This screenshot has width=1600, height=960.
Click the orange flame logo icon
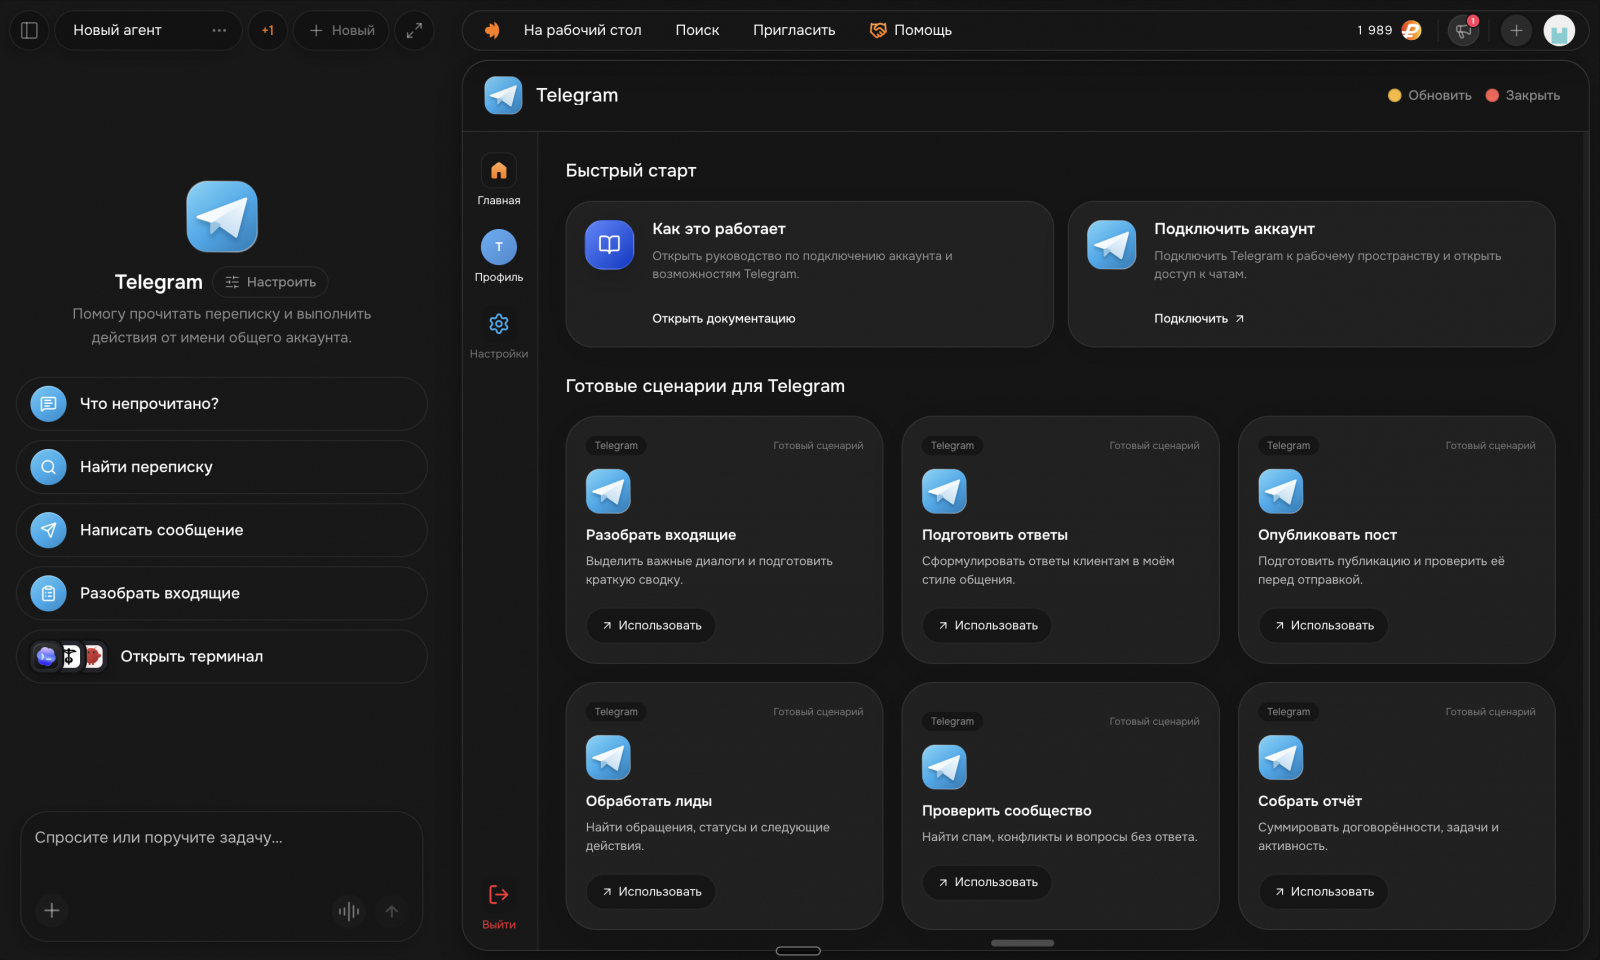point(492,30)
